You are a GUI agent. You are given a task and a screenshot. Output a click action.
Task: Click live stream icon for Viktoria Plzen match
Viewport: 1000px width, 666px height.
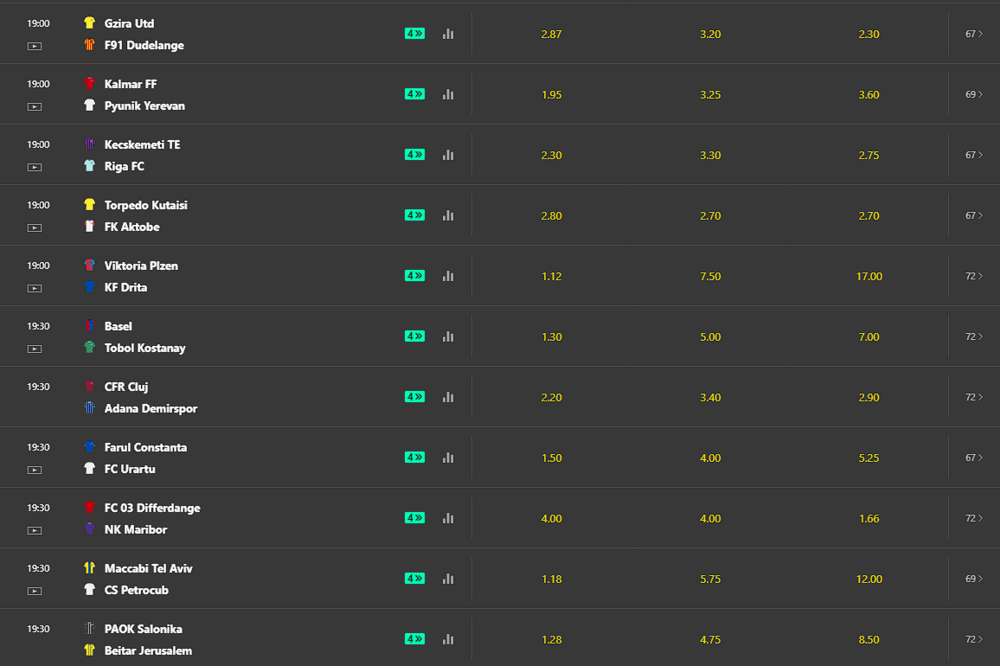click(34, 288)
